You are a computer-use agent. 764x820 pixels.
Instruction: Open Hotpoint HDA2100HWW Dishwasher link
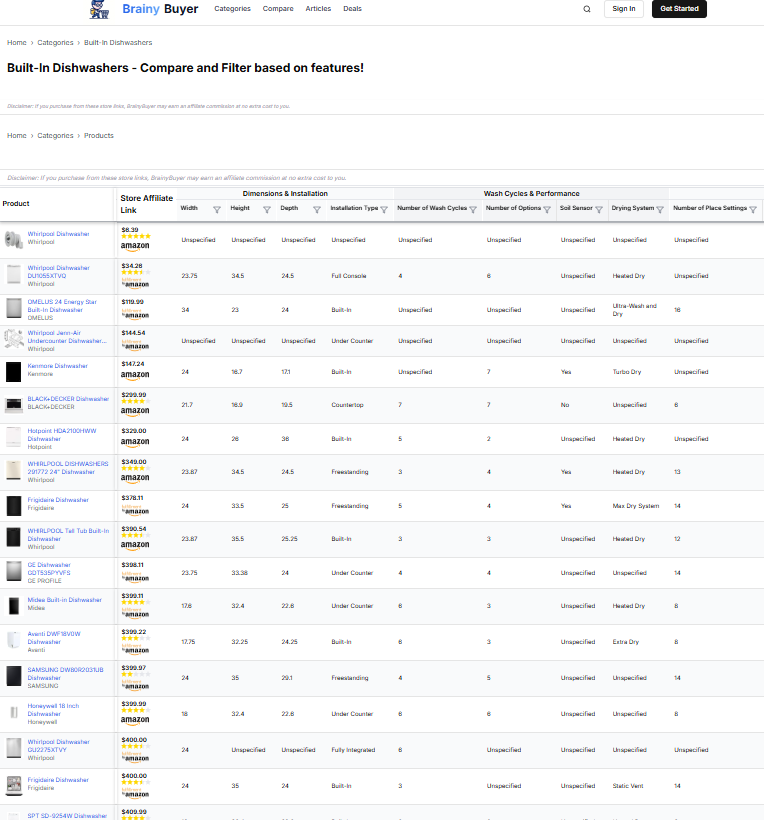pyautogui.click(x=62, y=435)
